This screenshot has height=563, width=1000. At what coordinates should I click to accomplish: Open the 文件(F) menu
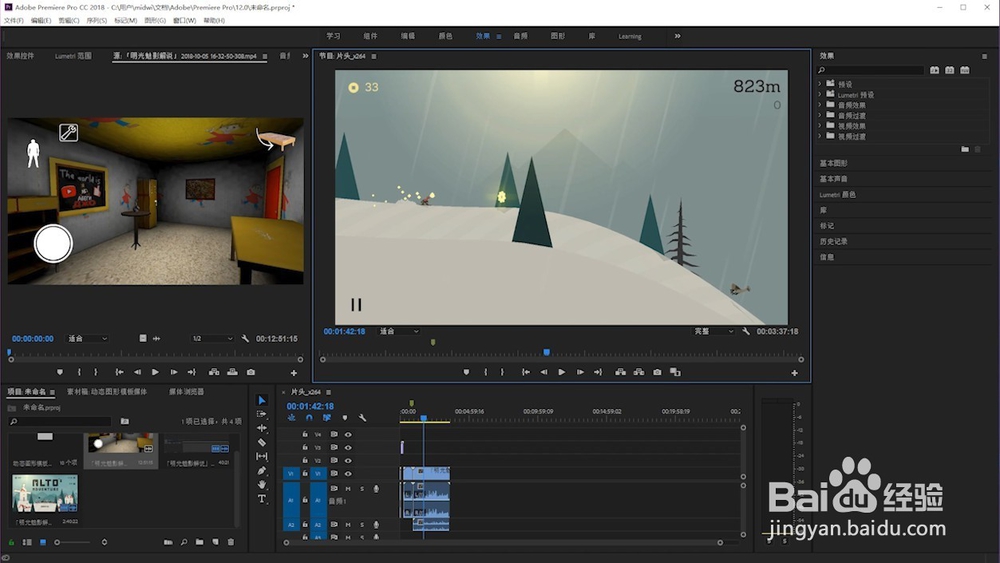[13, 20]
